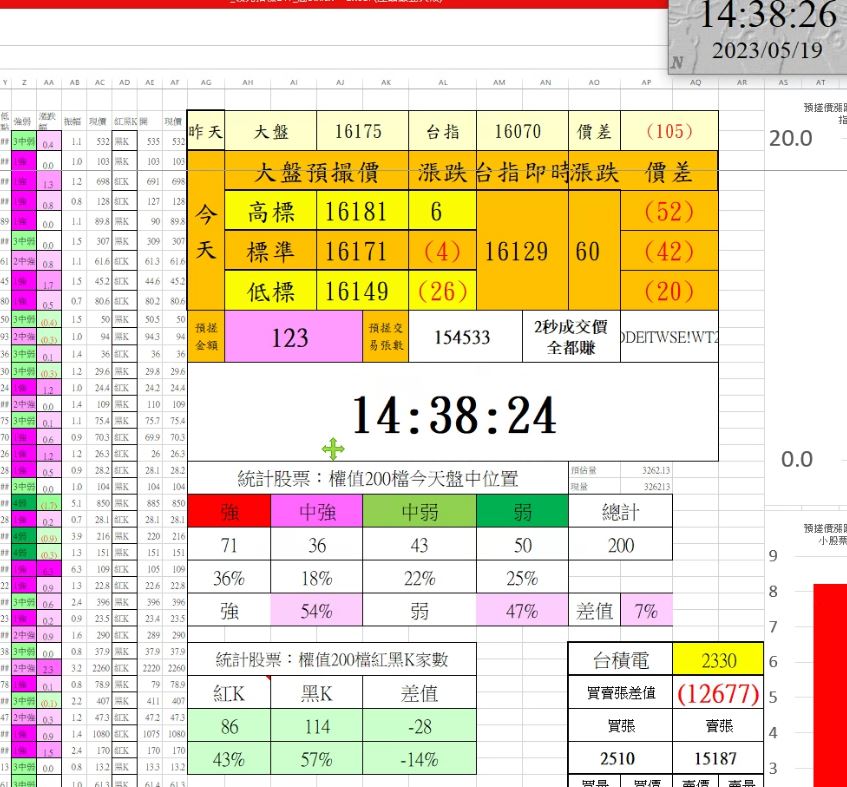Click the large 14:38:24 time cell
847x787 pixels.
[x=453, y=413]
